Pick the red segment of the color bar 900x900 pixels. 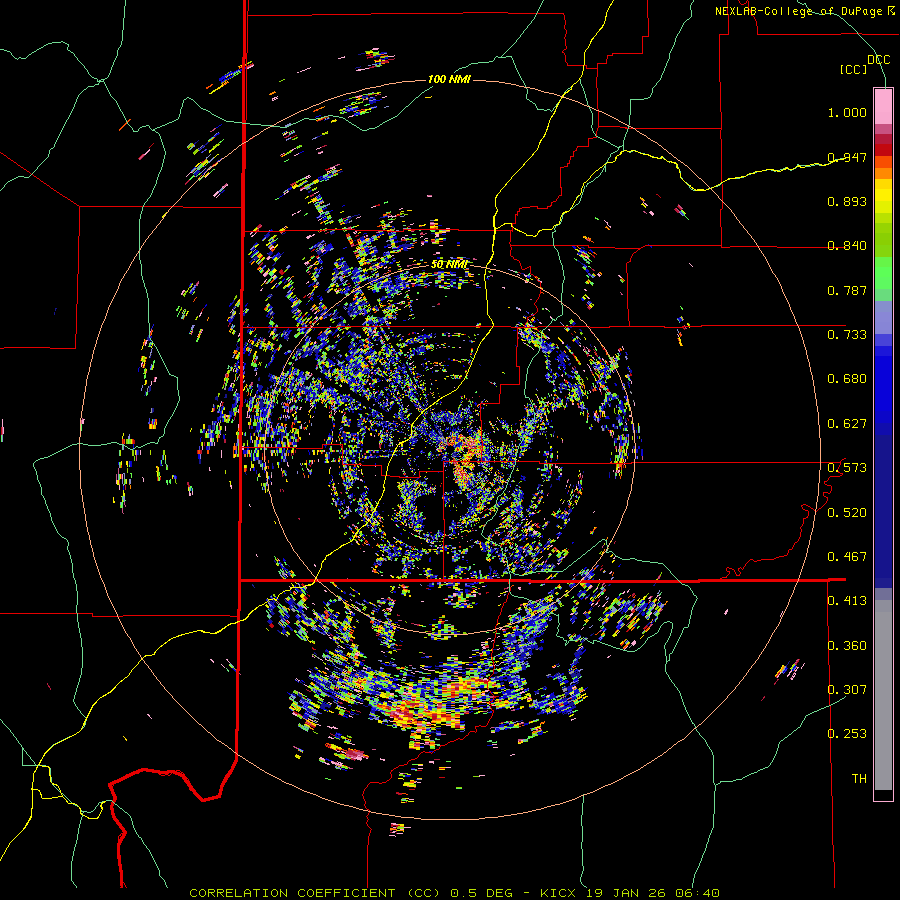883,150
